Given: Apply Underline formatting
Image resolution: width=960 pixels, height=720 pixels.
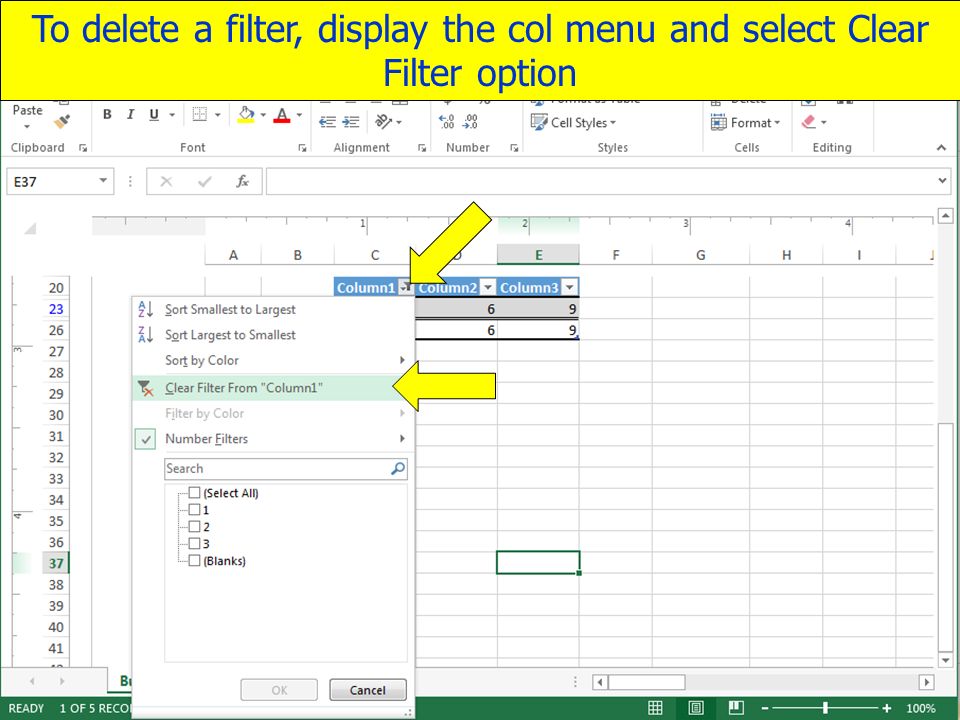Looking at the screenshot, I should click(x=154, y=114).
